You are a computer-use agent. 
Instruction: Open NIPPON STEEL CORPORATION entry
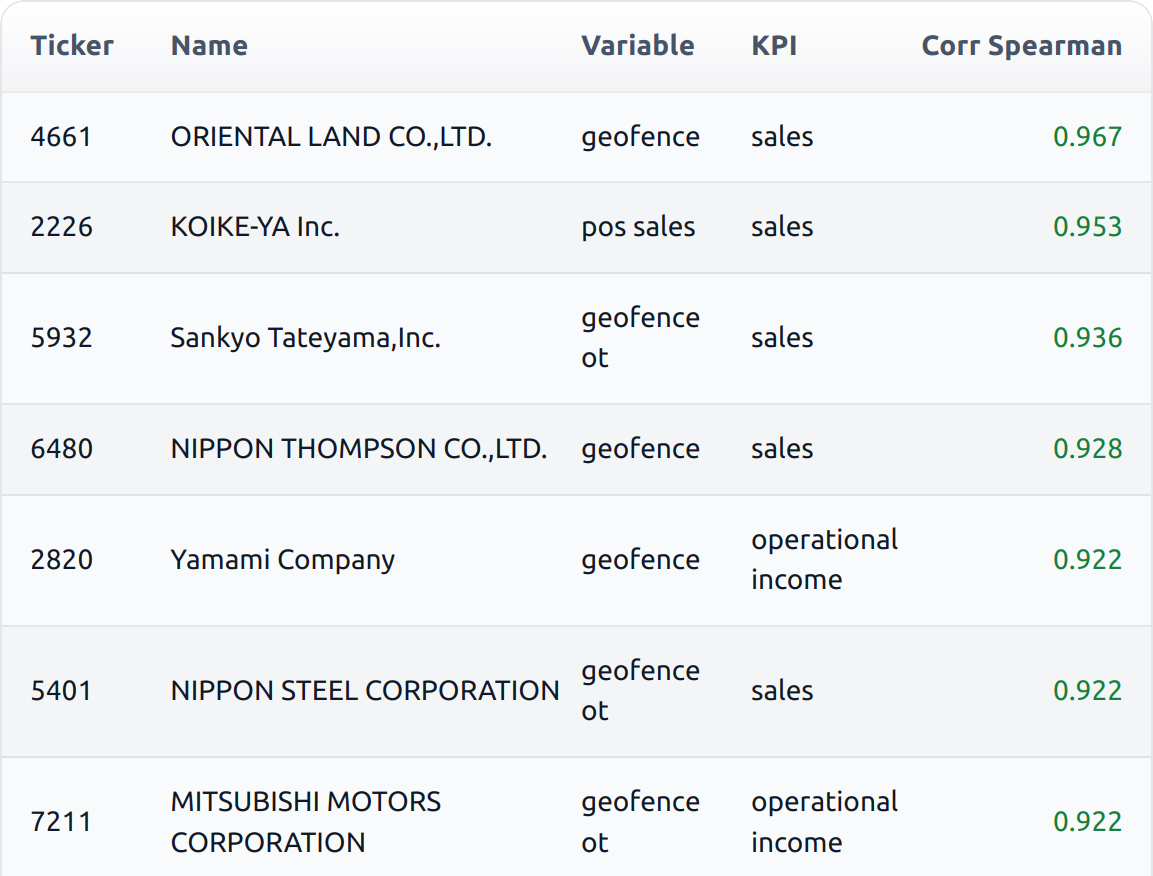coord(364,690)
